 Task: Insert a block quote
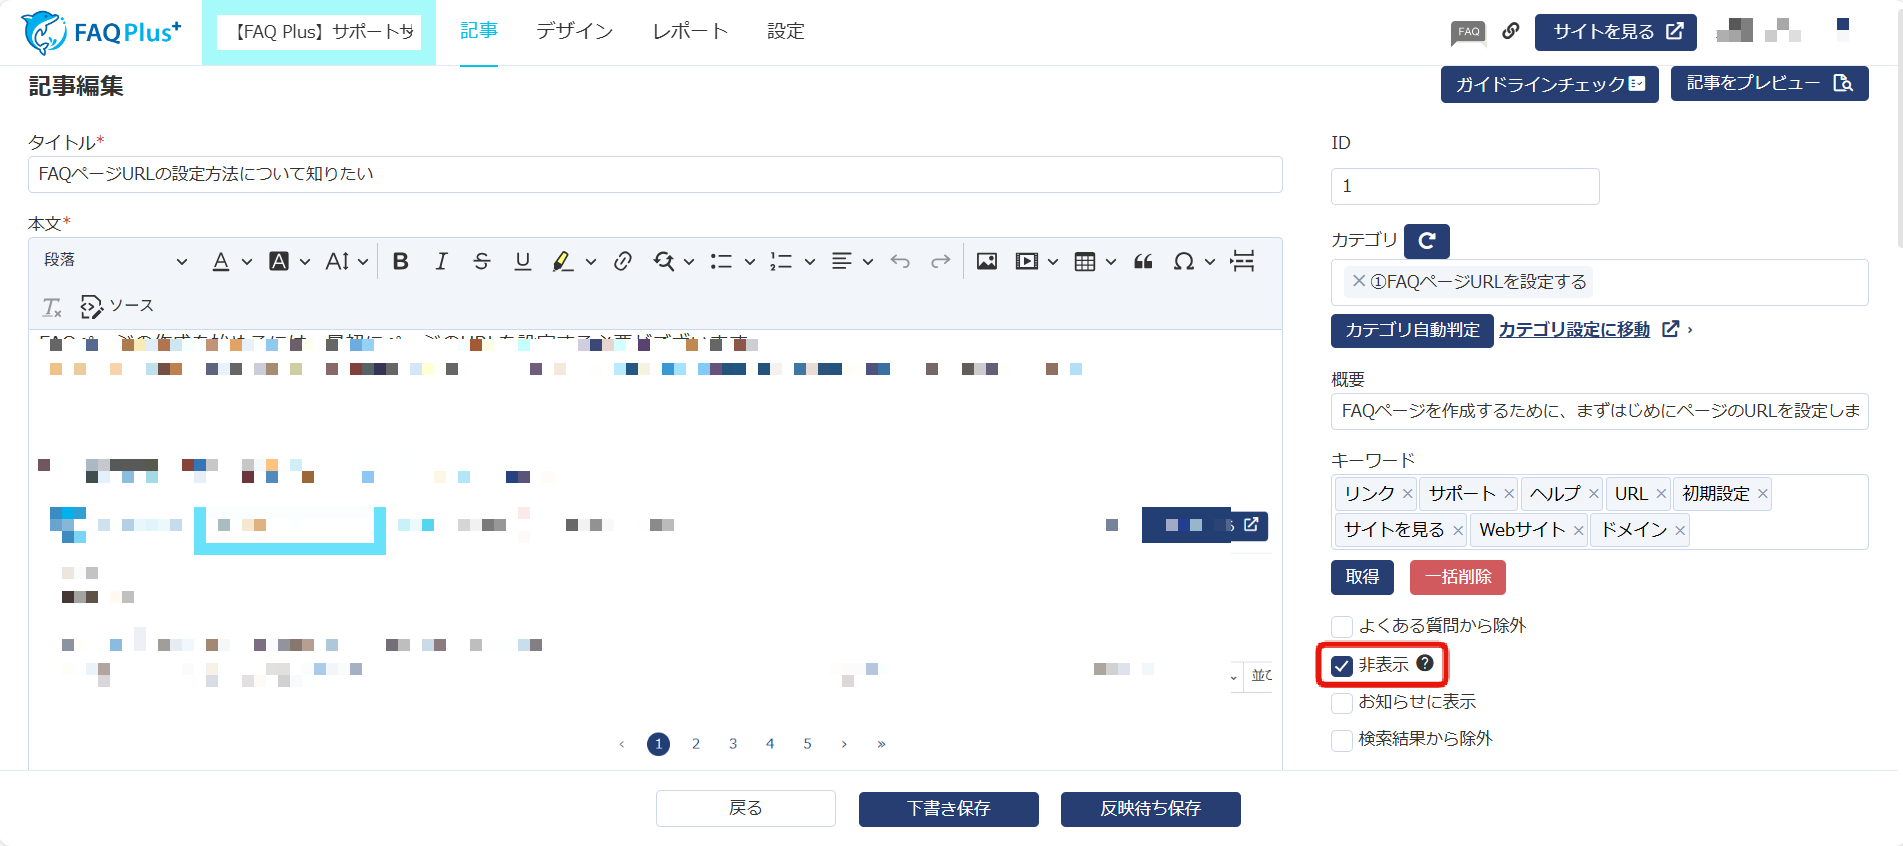(1144, 261)
